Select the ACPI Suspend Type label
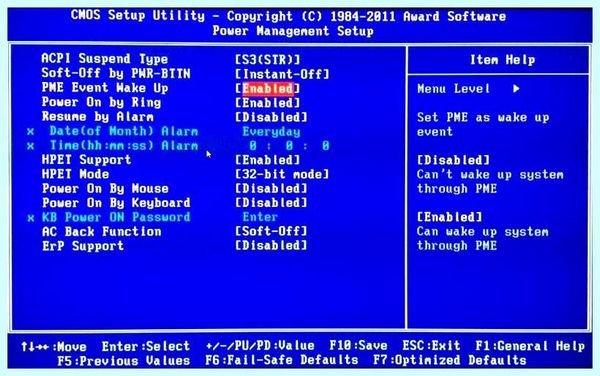600x376 pixels. click(x=104, y=59)
